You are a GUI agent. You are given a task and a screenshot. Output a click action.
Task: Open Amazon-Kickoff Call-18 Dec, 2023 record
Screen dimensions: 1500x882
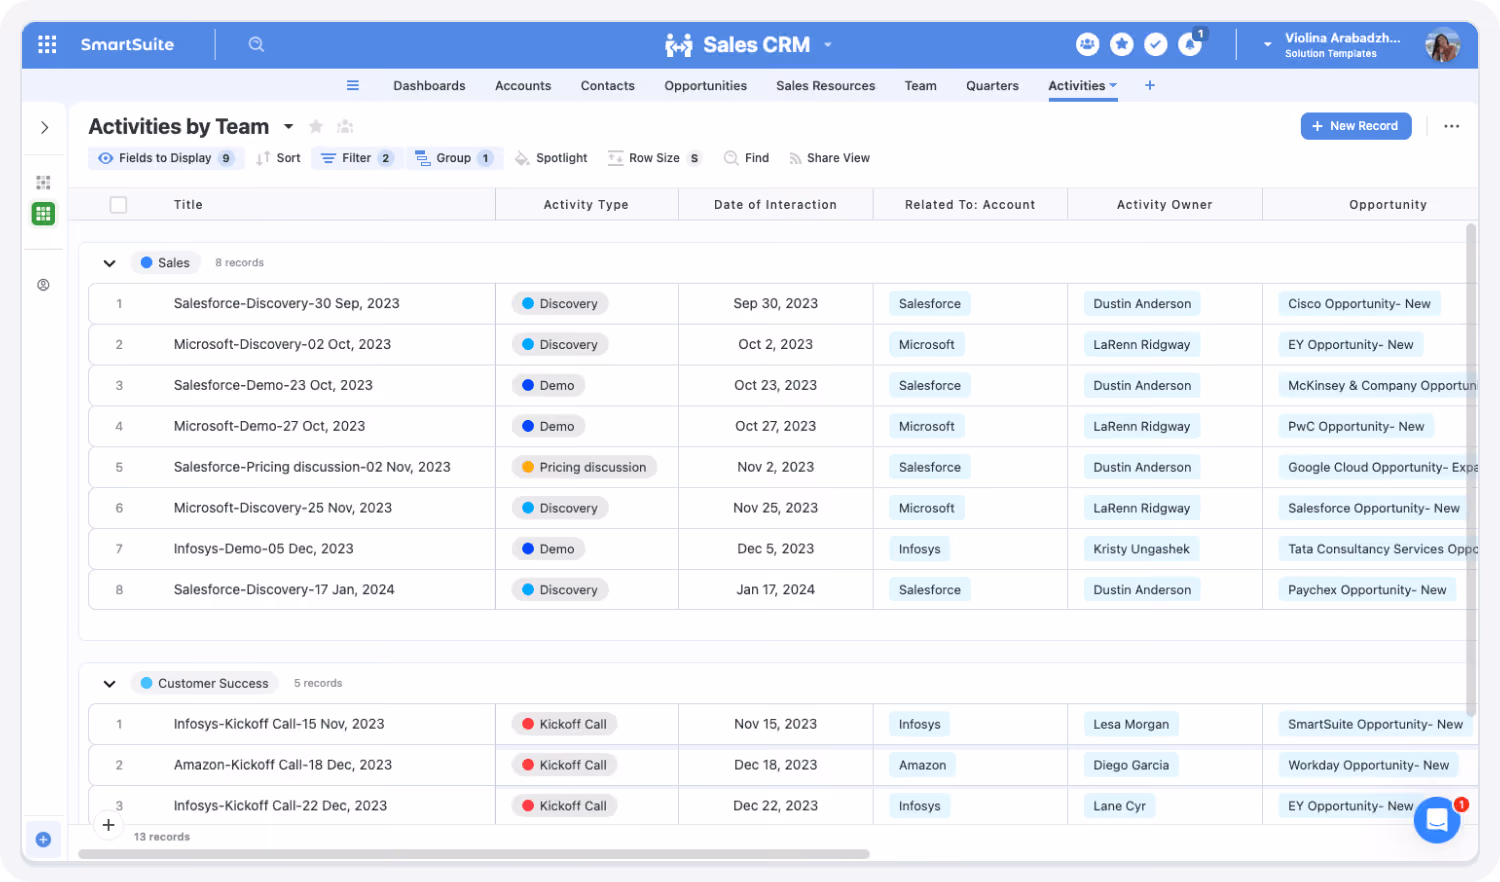(283, 765)
